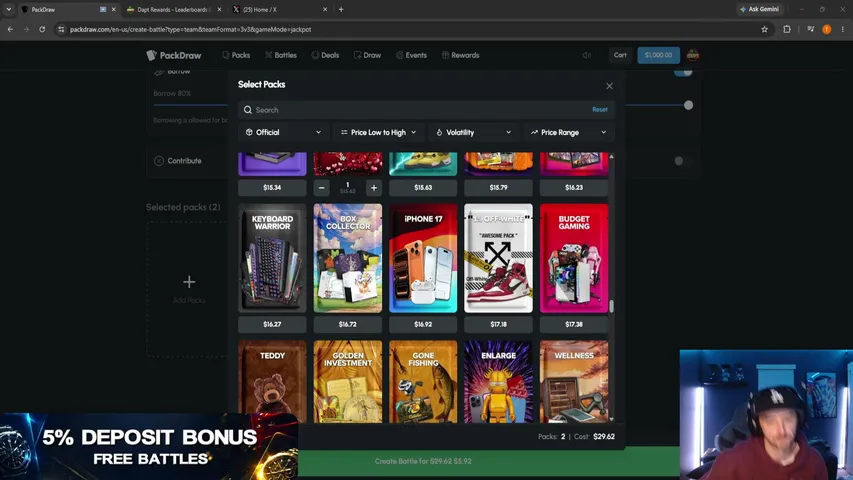This screenshot has width=853, height=480.
Task: Select the Gone Fishing pack
Action: coord(423,381)
